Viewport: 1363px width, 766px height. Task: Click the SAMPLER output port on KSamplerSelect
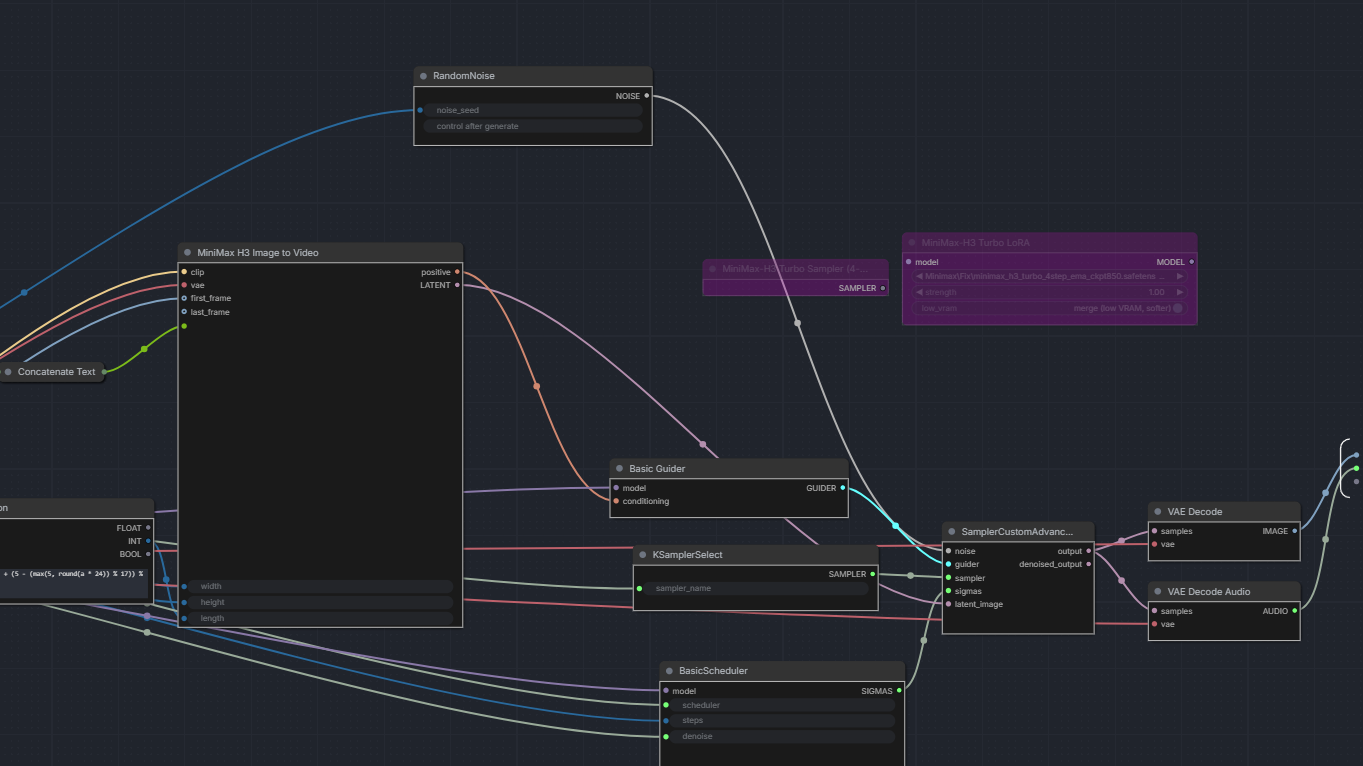873,574
